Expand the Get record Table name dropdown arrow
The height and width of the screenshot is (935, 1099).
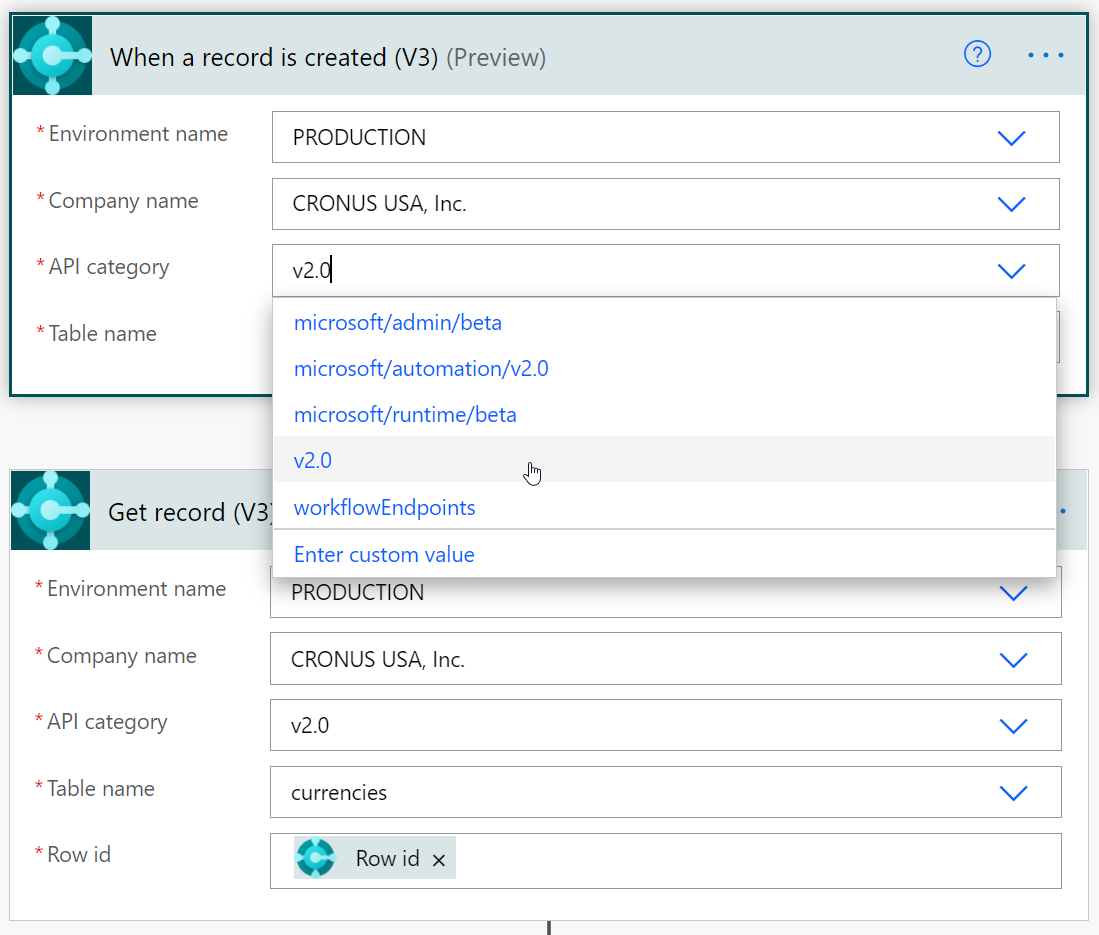pos(1013,793)
